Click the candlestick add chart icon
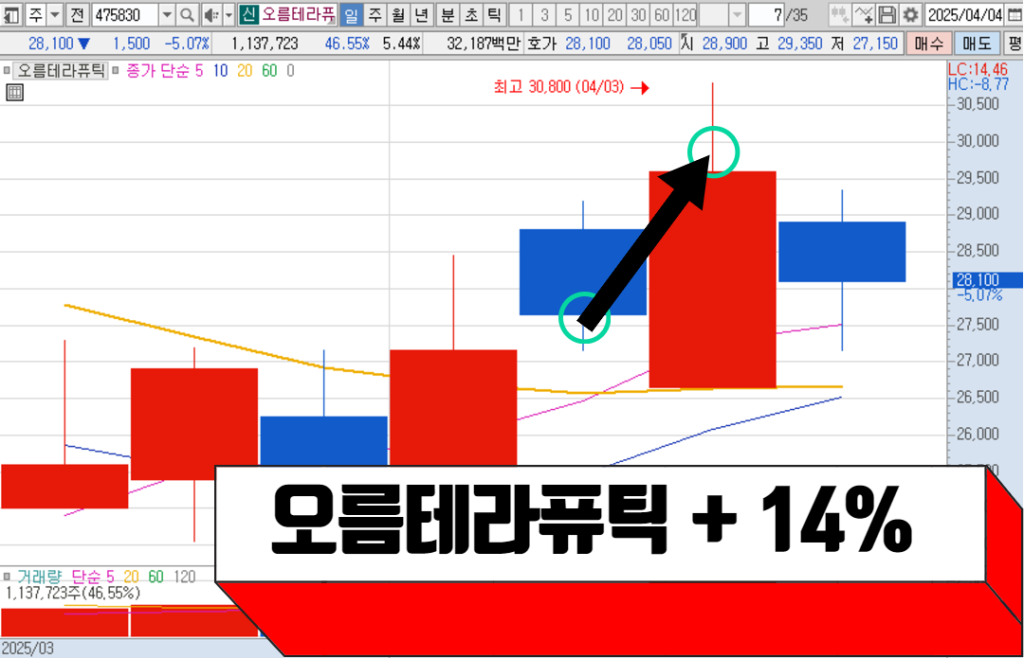Viewport: 1024px width, 658px height. tap(840, 14)
